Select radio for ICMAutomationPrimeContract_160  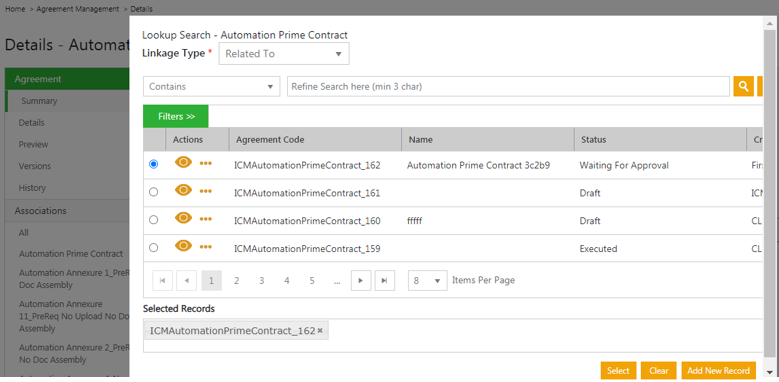[154, 220]
